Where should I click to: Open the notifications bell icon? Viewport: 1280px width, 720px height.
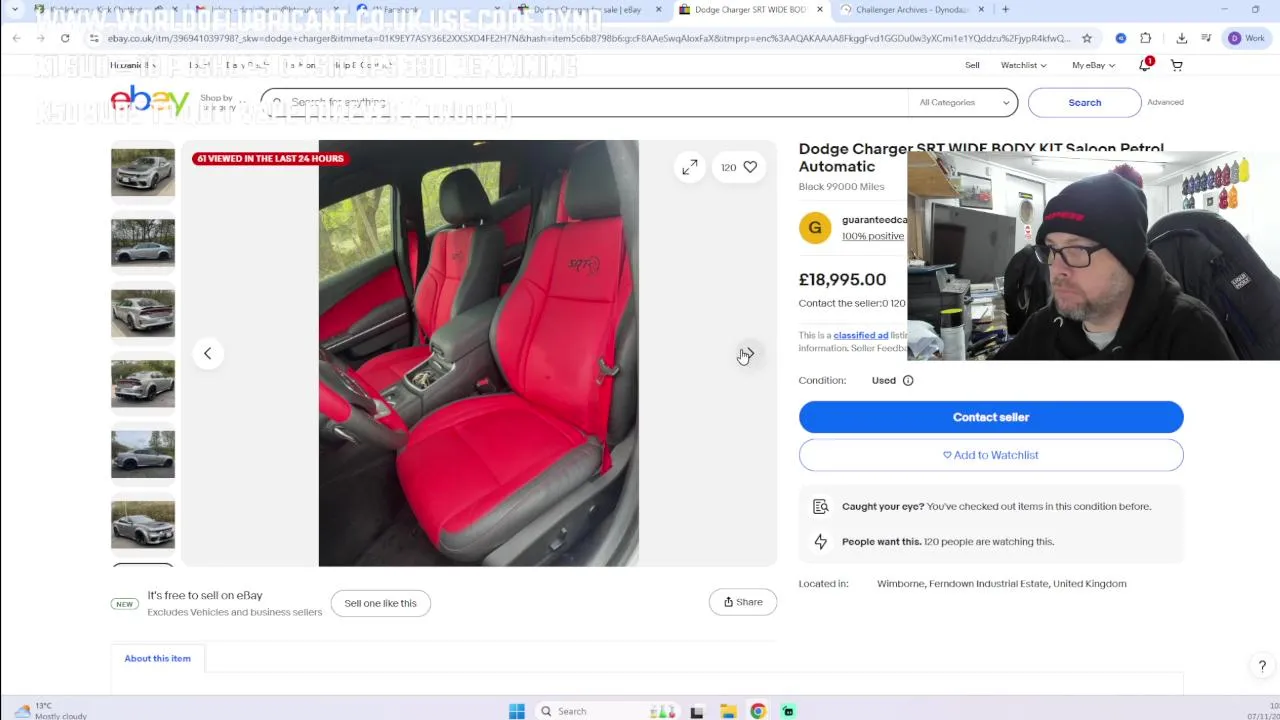[x=1145, y=65]
